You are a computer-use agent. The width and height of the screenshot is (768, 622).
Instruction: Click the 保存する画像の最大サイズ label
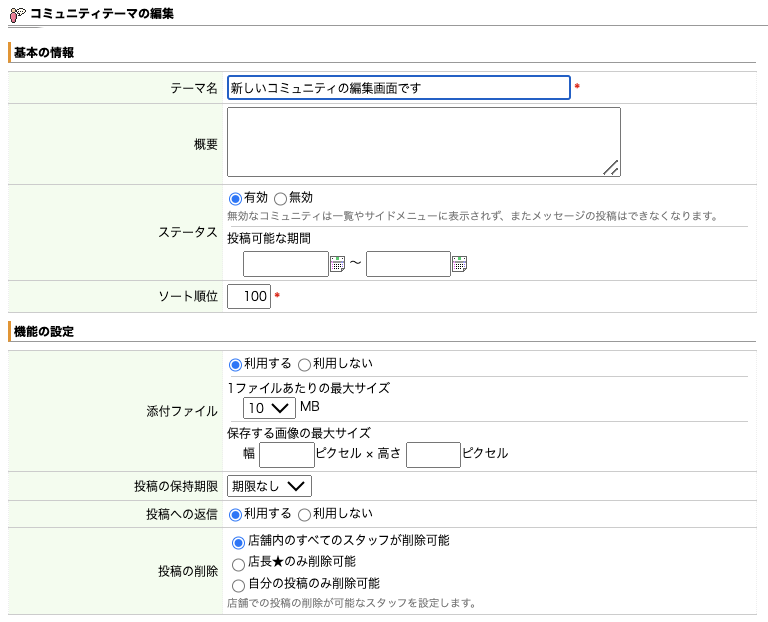click(299, 433)
